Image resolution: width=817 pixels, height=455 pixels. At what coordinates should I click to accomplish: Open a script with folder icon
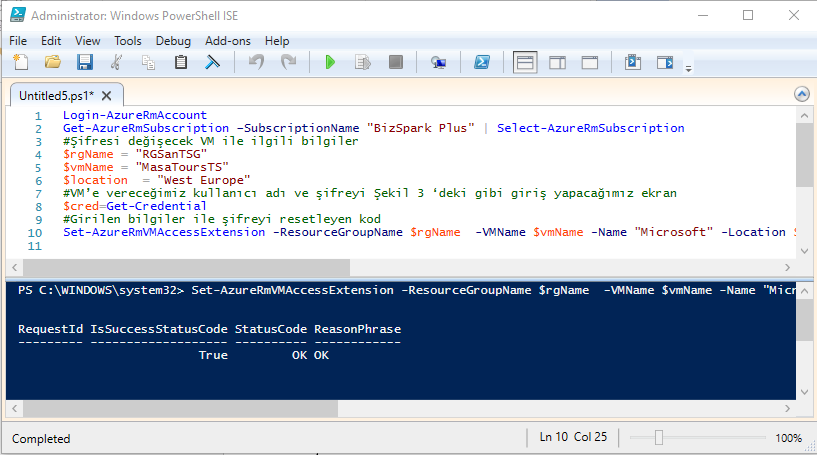53,63
